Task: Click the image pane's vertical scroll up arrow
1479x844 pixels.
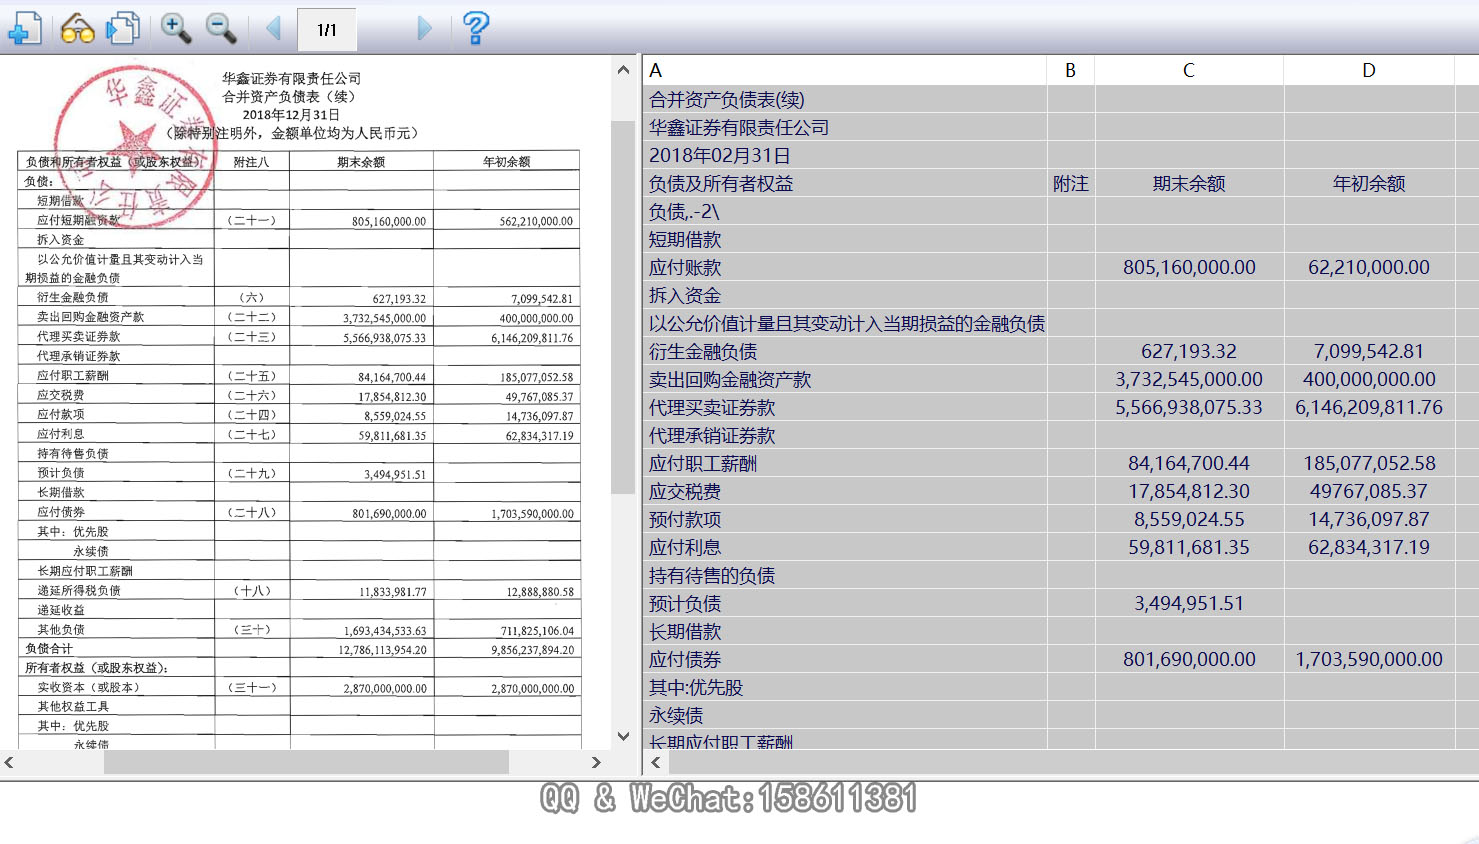Action: coord(623,70)
